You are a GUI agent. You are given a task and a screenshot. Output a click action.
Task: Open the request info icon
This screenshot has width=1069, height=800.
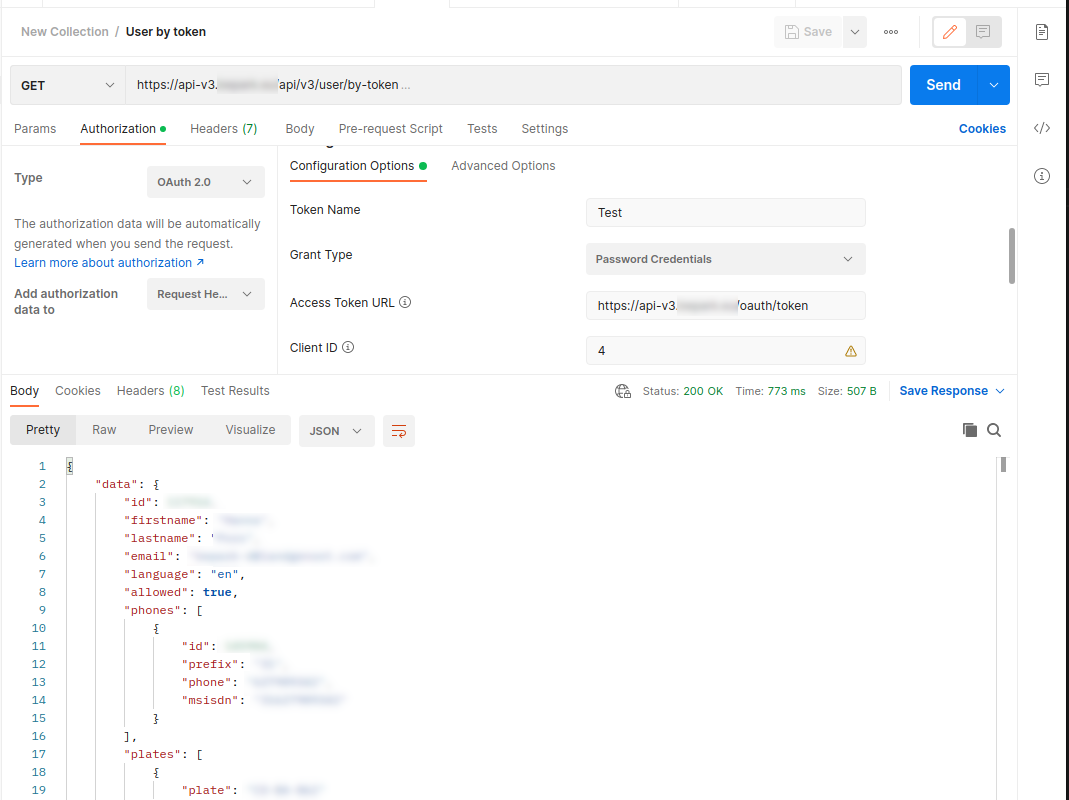pyautogui.click(x=1042, y=176)
